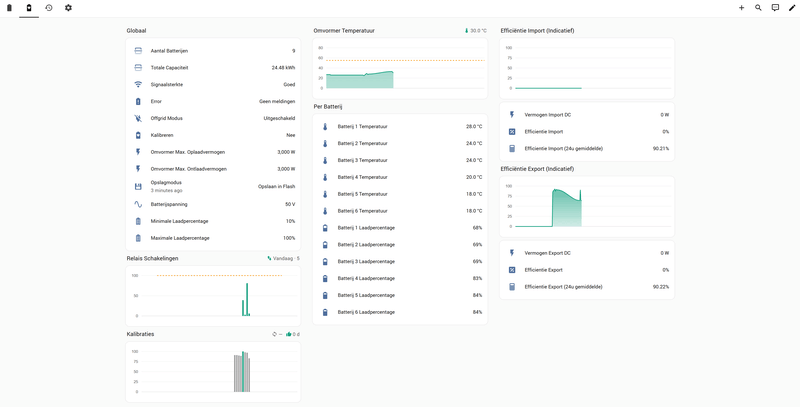
Task: Open search with the magnifier icon
Action: (x=758, y=8)
